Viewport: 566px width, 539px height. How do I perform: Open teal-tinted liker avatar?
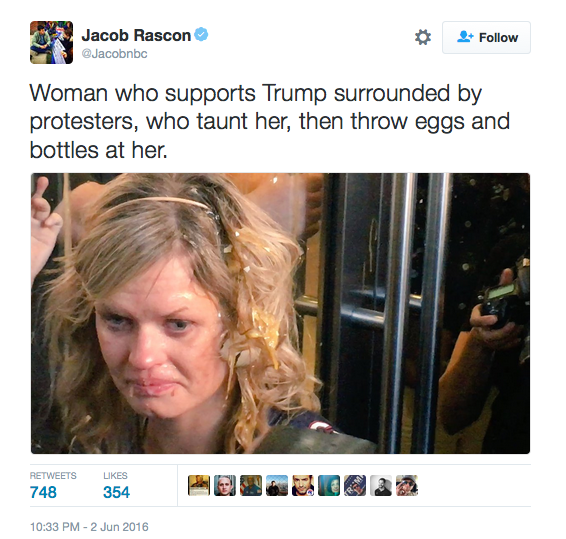tap(329, 485)
